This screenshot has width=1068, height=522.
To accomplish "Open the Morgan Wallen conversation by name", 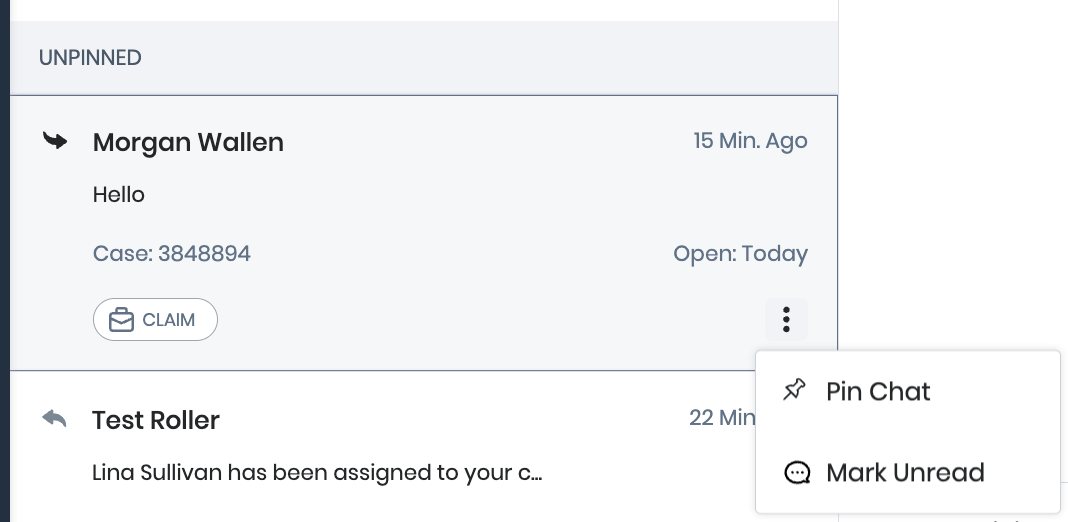I will pyautogui.click(x=188, y=143).
